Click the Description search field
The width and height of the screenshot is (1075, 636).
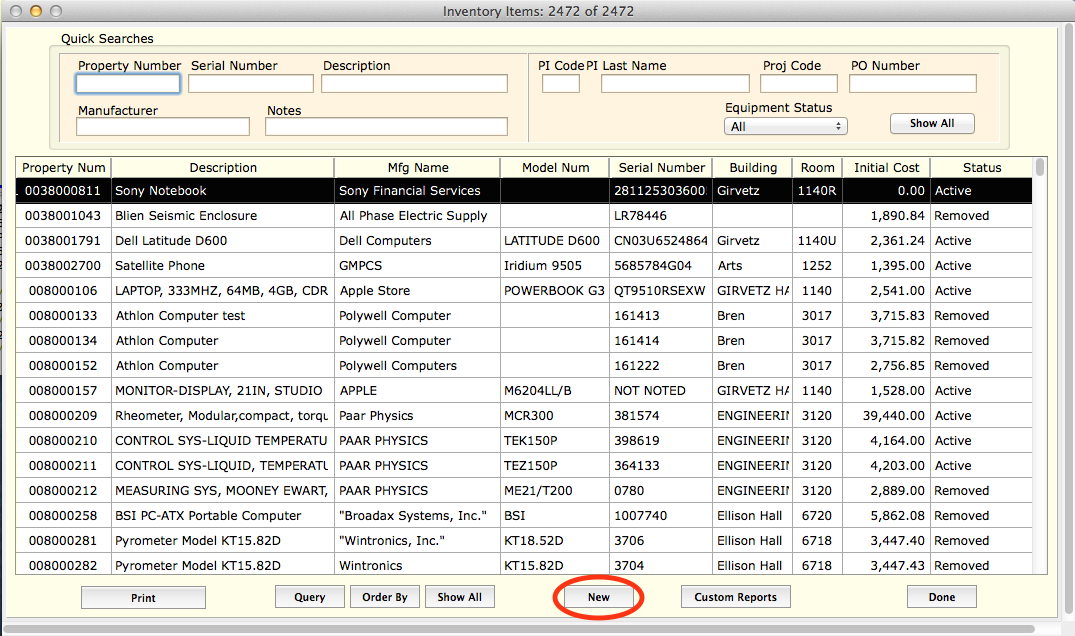tap(414, 84)
